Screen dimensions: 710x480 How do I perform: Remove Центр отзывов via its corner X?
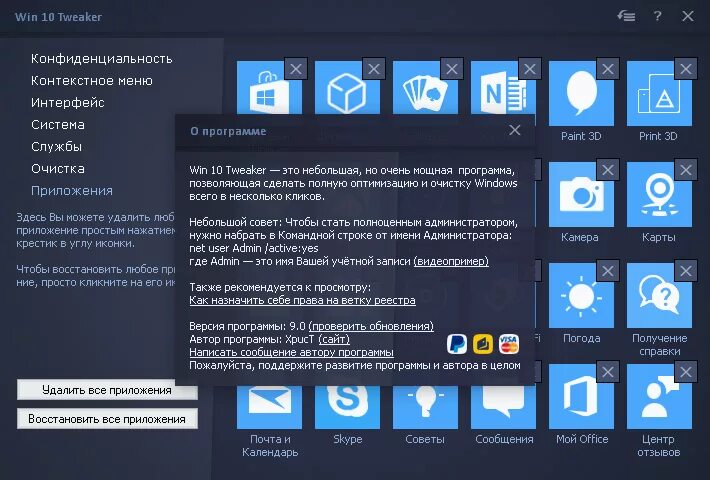686,372
